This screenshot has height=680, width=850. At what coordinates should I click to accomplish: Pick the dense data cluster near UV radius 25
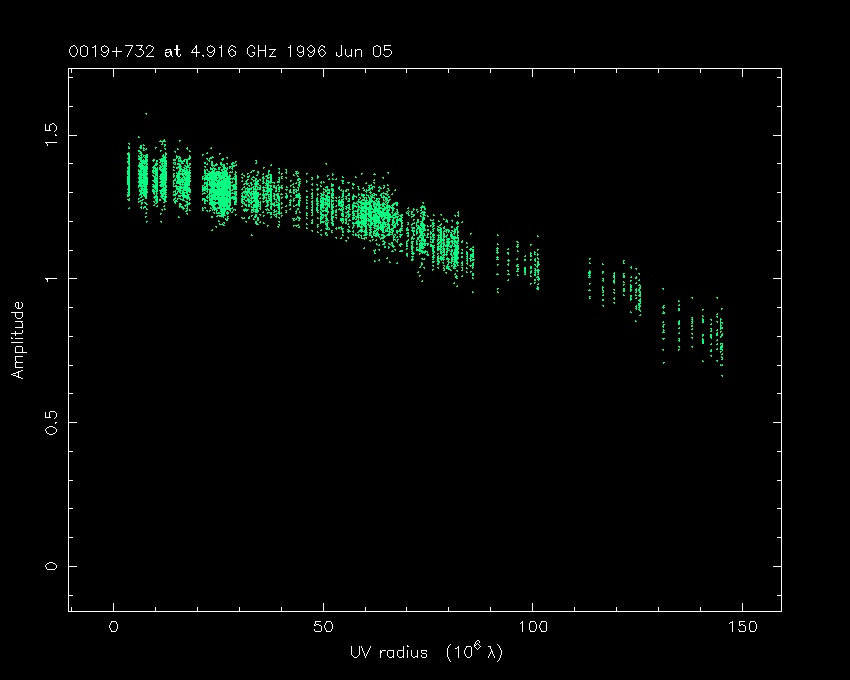point(218,185)
